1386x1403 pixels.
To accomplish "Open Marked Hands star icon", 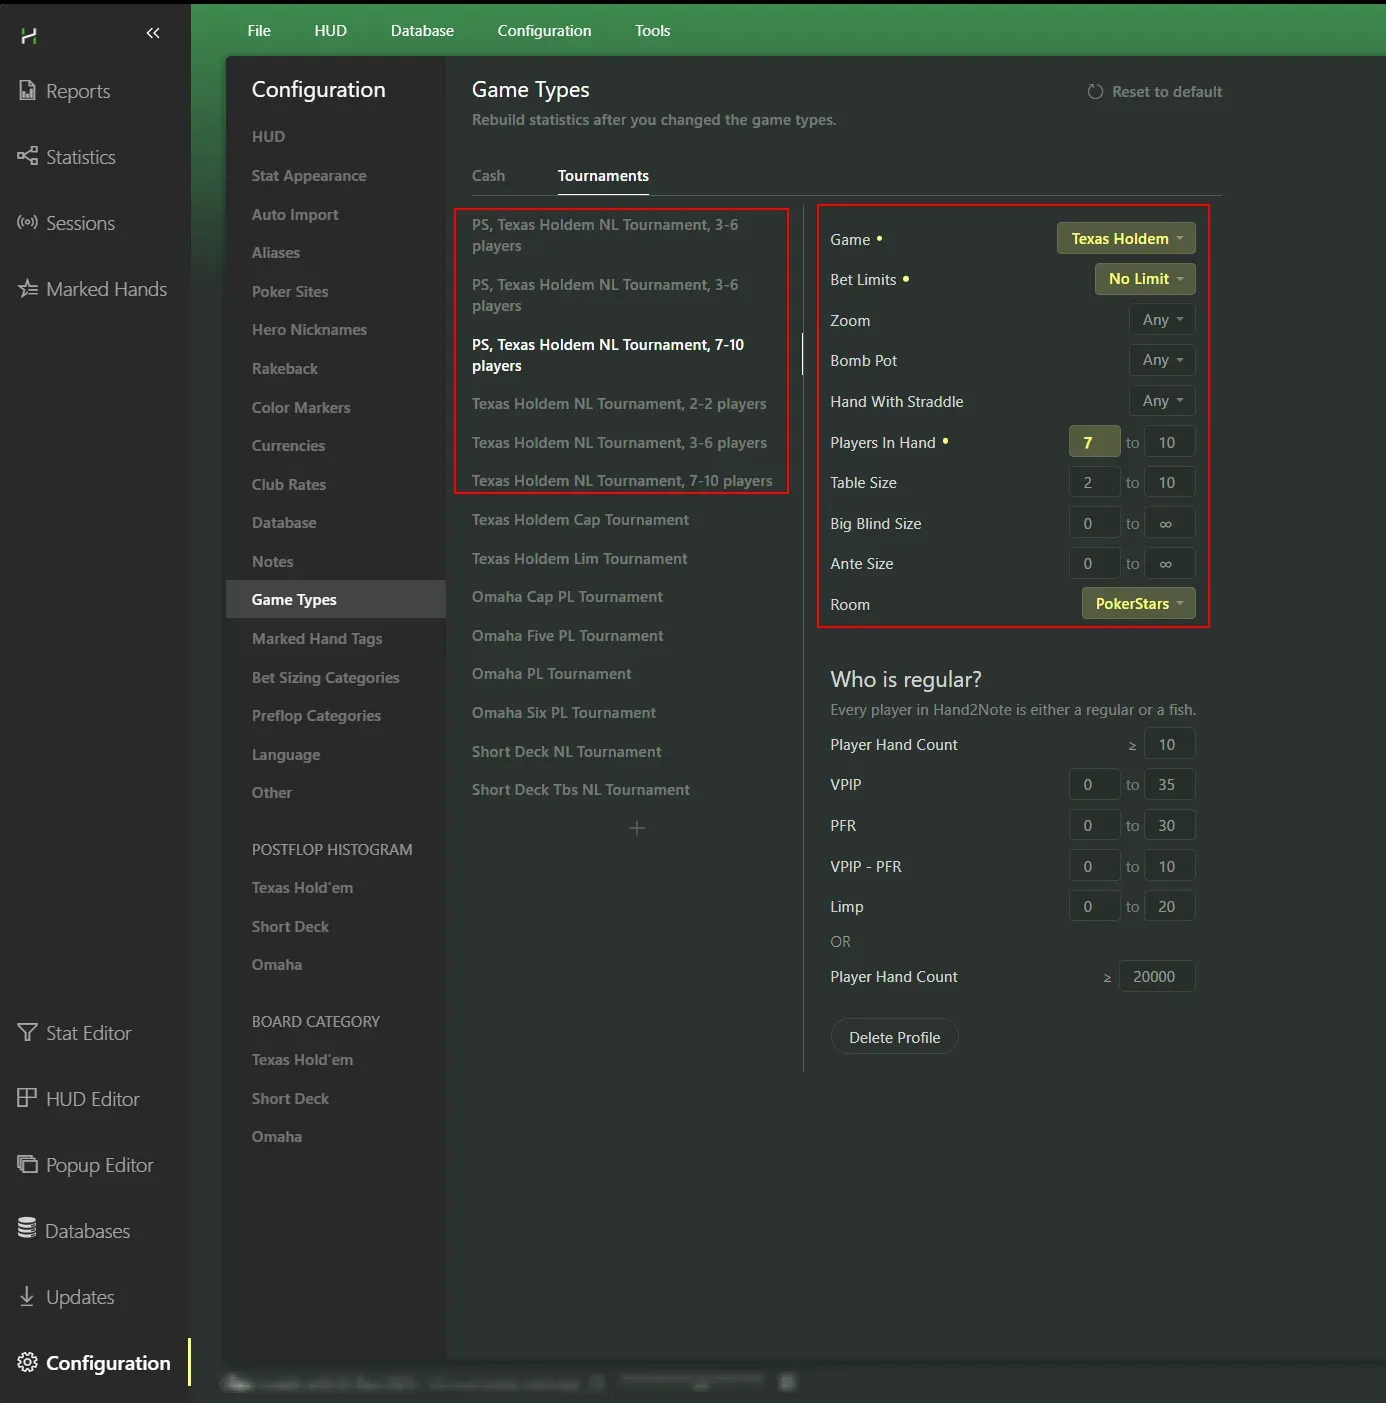I will [27, 289].
